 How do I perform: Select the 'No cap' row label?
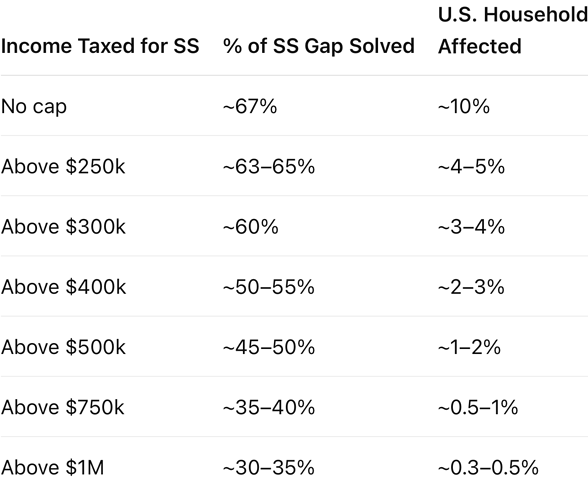pyautogui.click(x=34, y=107)
